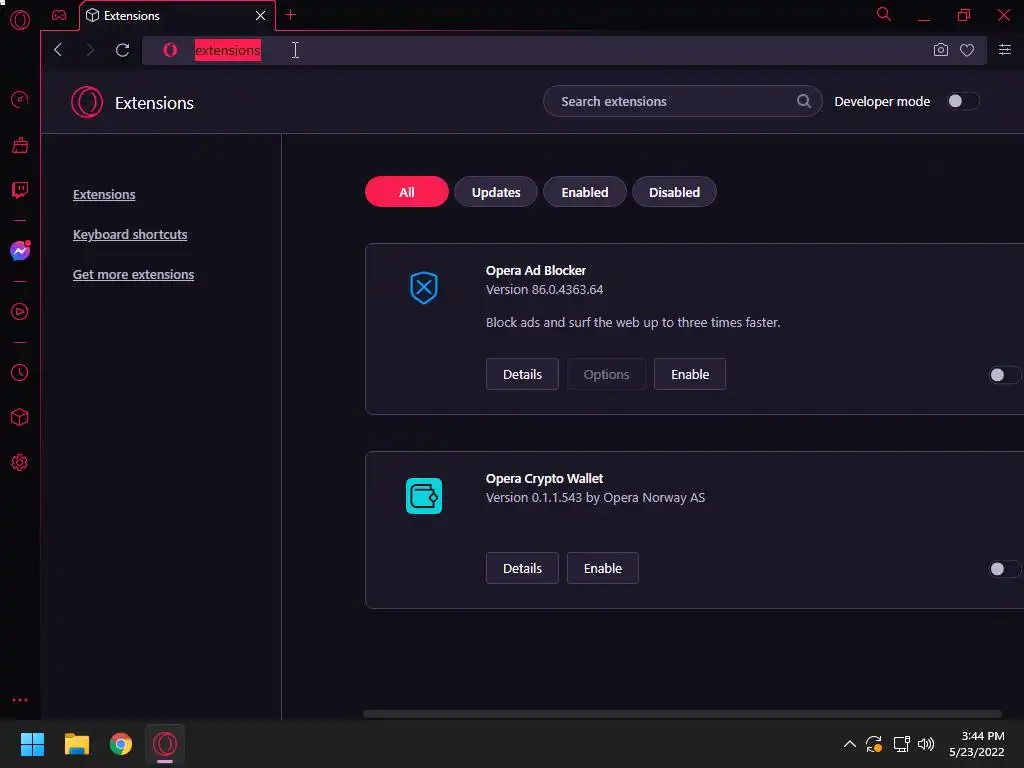Toggle Opera Crypto Wallet switch on

(1004, 569)
